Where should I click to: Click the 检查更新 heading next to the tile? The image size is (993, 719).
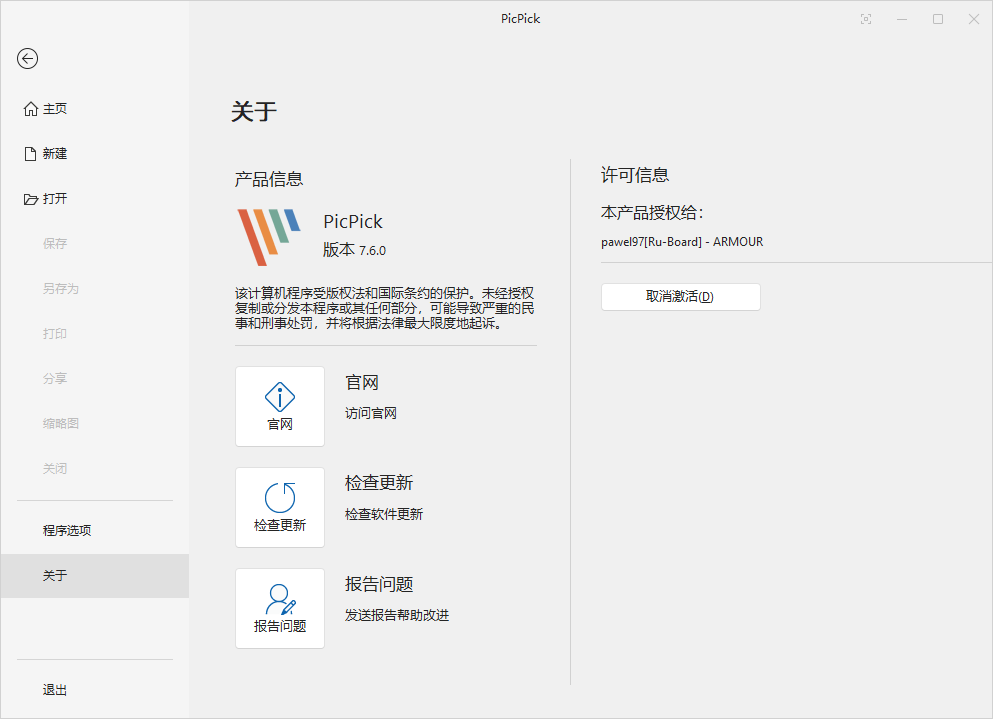tap(379, 483)
